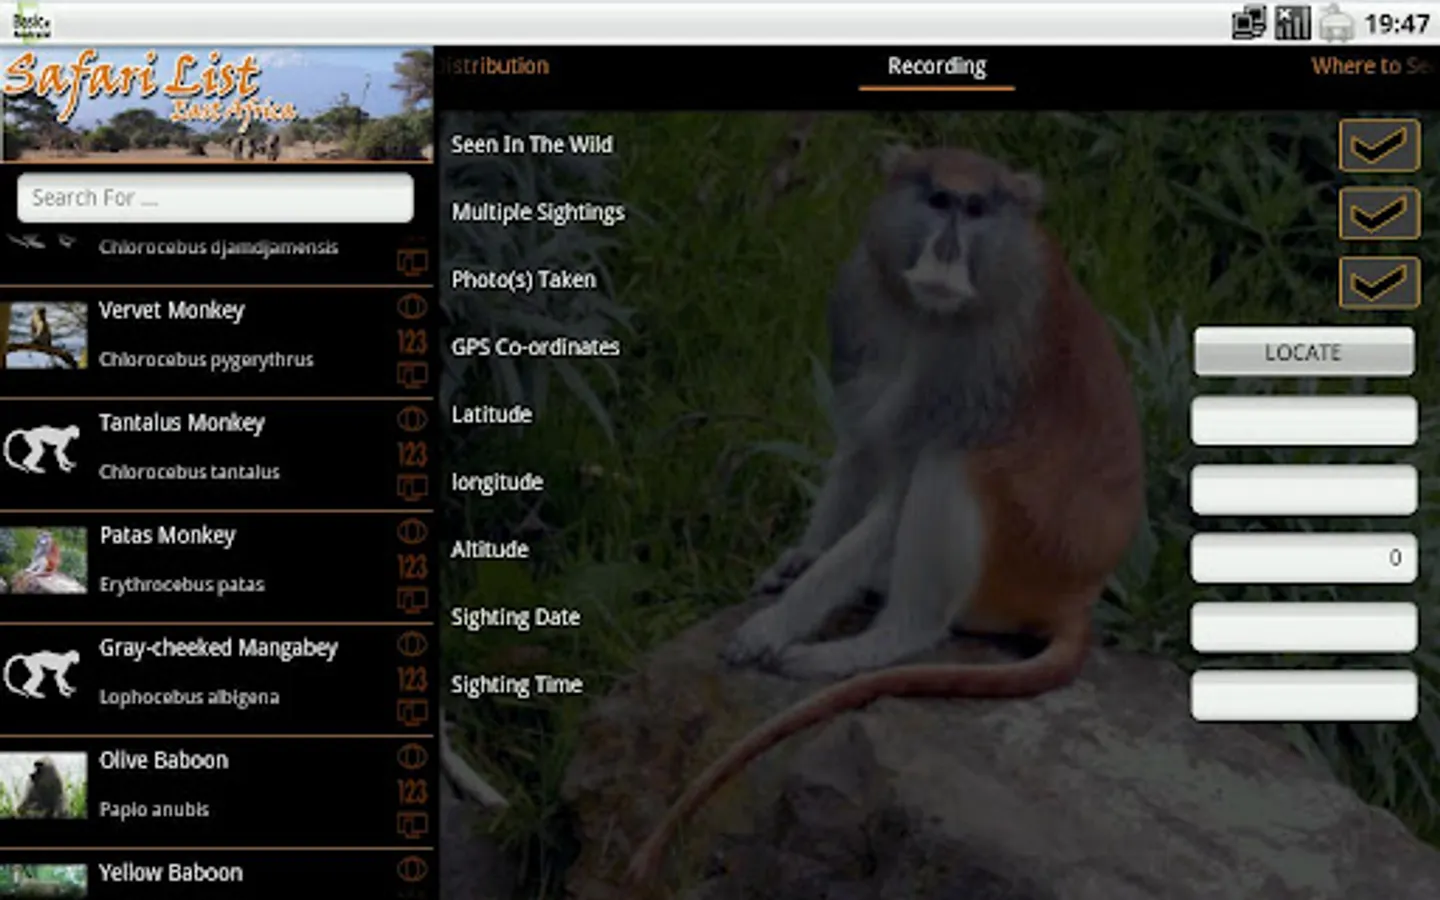Focus the Search For field
Viewport: 1440px width, 900px height.
(215, 198)
